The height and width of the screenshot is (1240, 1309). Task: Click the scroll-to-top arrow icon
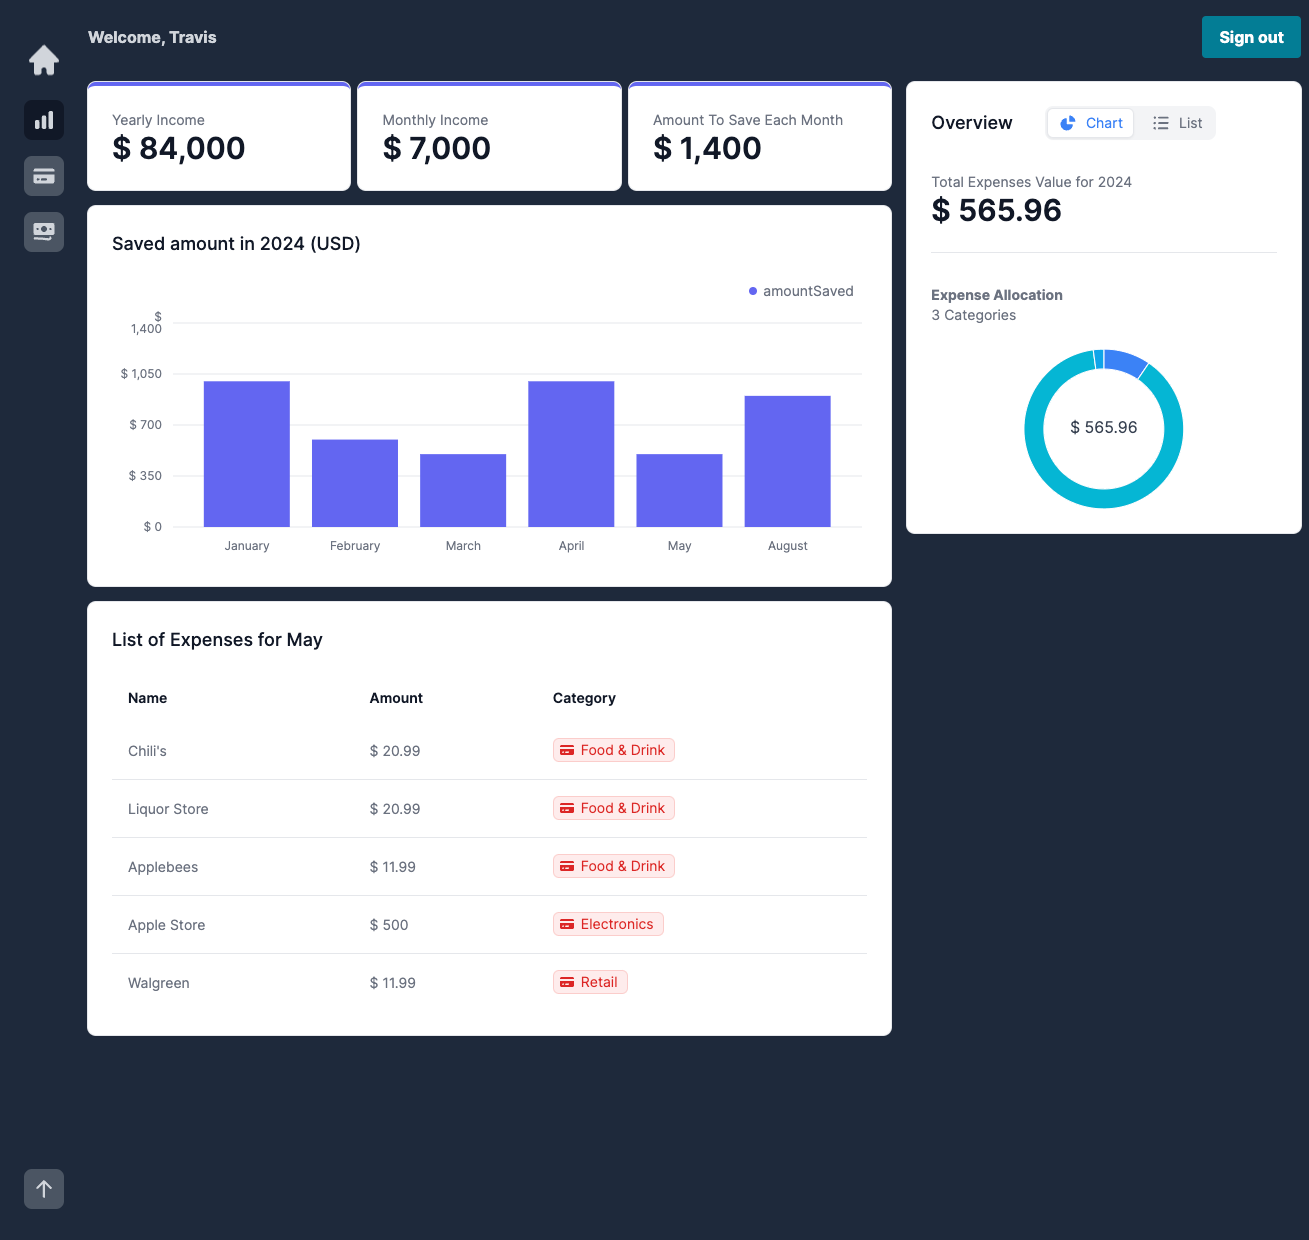44,1189
